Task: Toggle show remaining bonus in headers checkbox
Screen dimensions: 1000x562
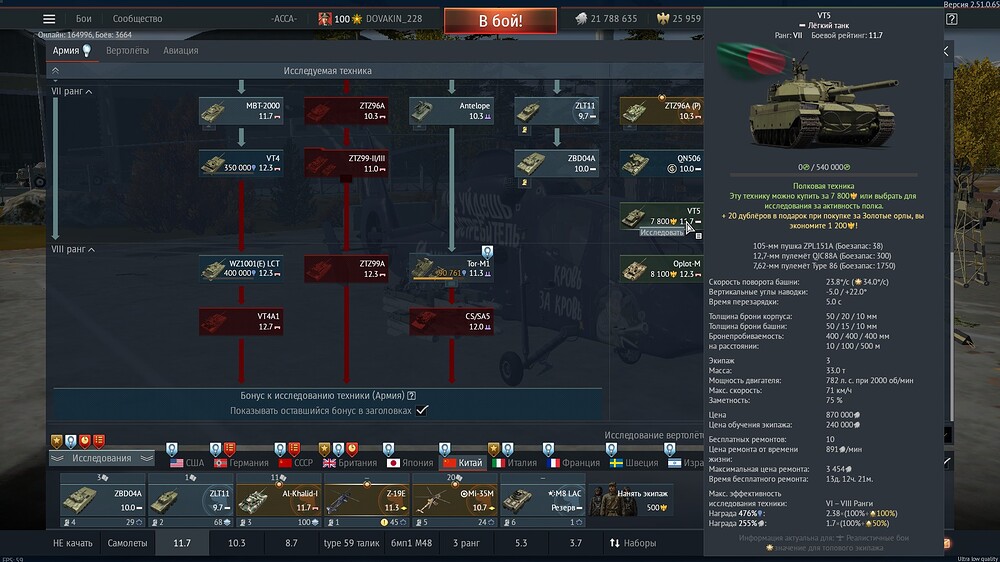Action: coord(422,410)
